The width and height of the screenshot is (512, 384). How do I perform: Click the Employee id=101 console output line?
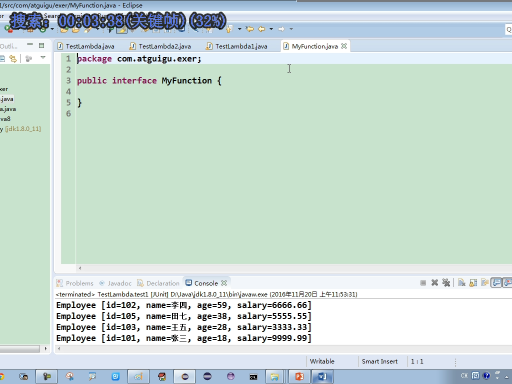184,338
